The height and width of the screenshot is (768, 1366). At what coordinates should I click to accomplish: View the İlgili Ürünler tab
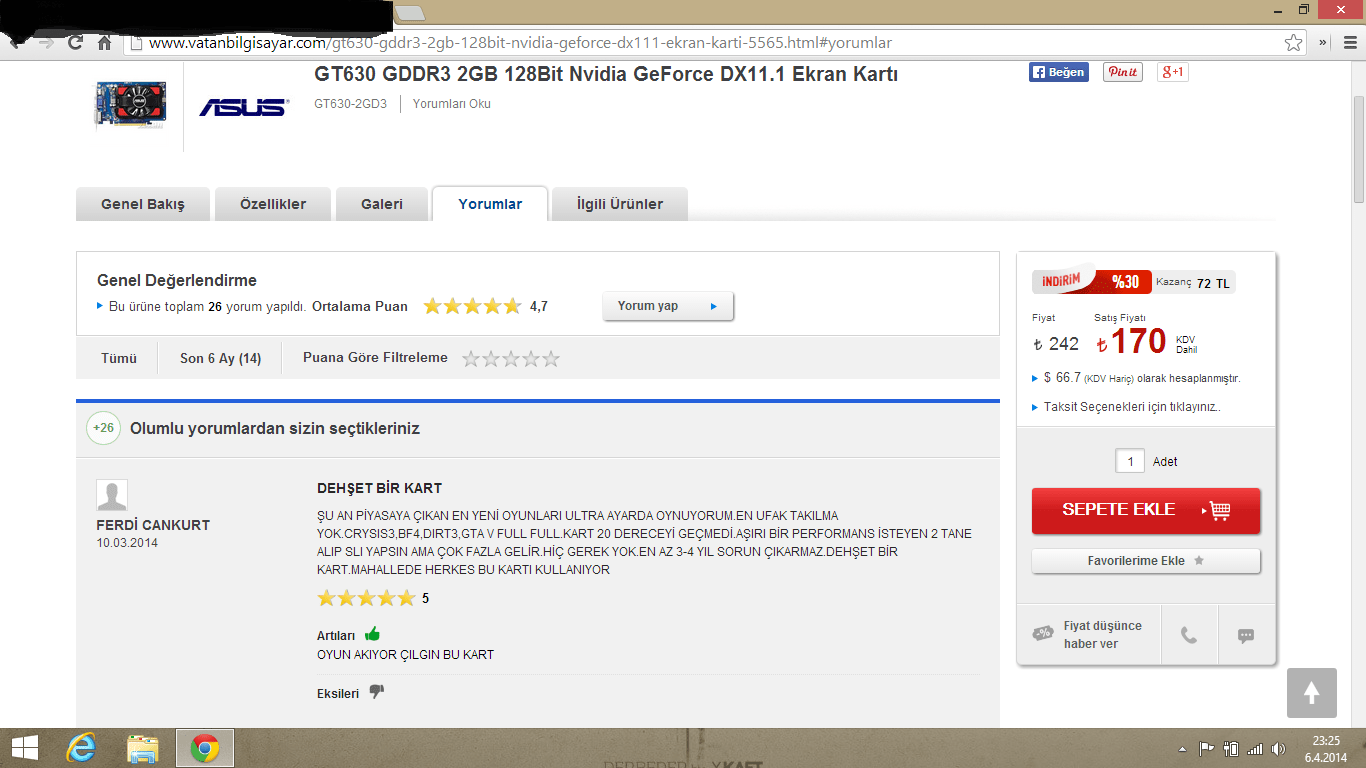(x=620, y=204)
